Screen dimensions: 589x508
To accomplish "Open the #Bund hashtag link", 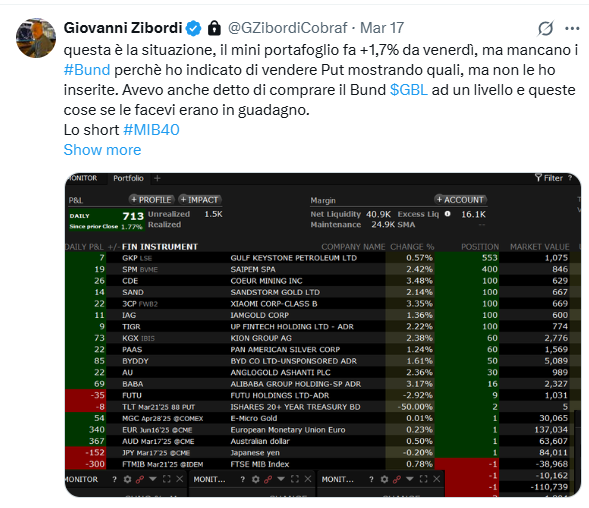I will (87, 70).
